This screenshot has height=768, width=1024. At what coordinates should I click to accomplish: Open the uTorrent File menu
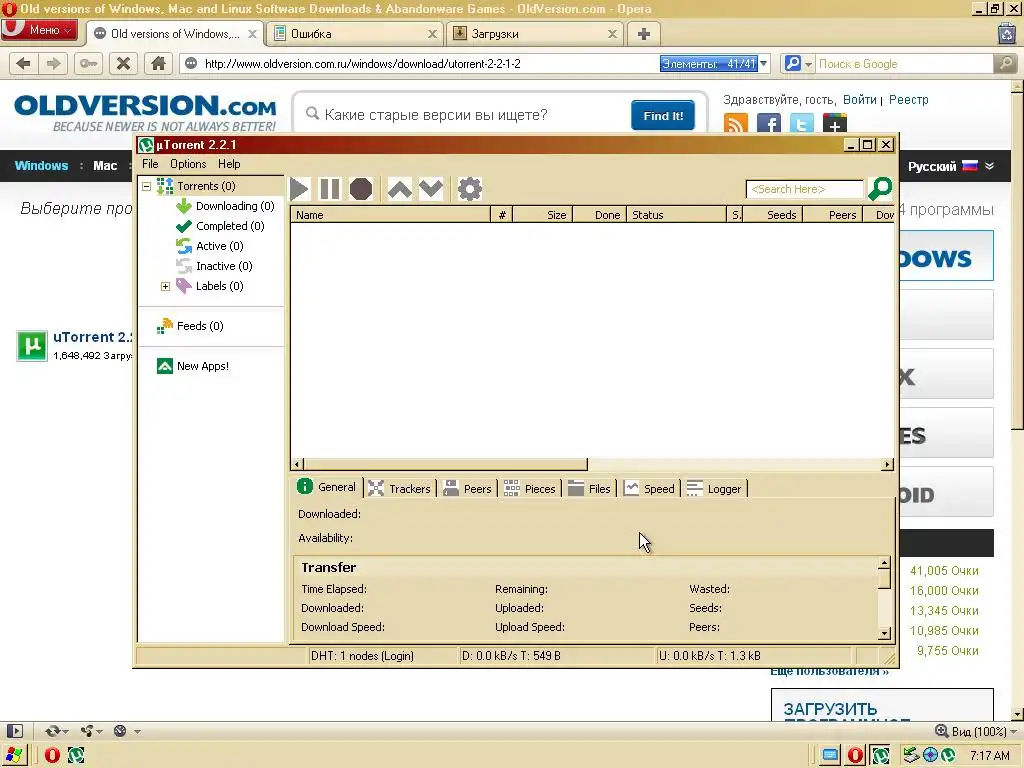(x=150, y=164)
